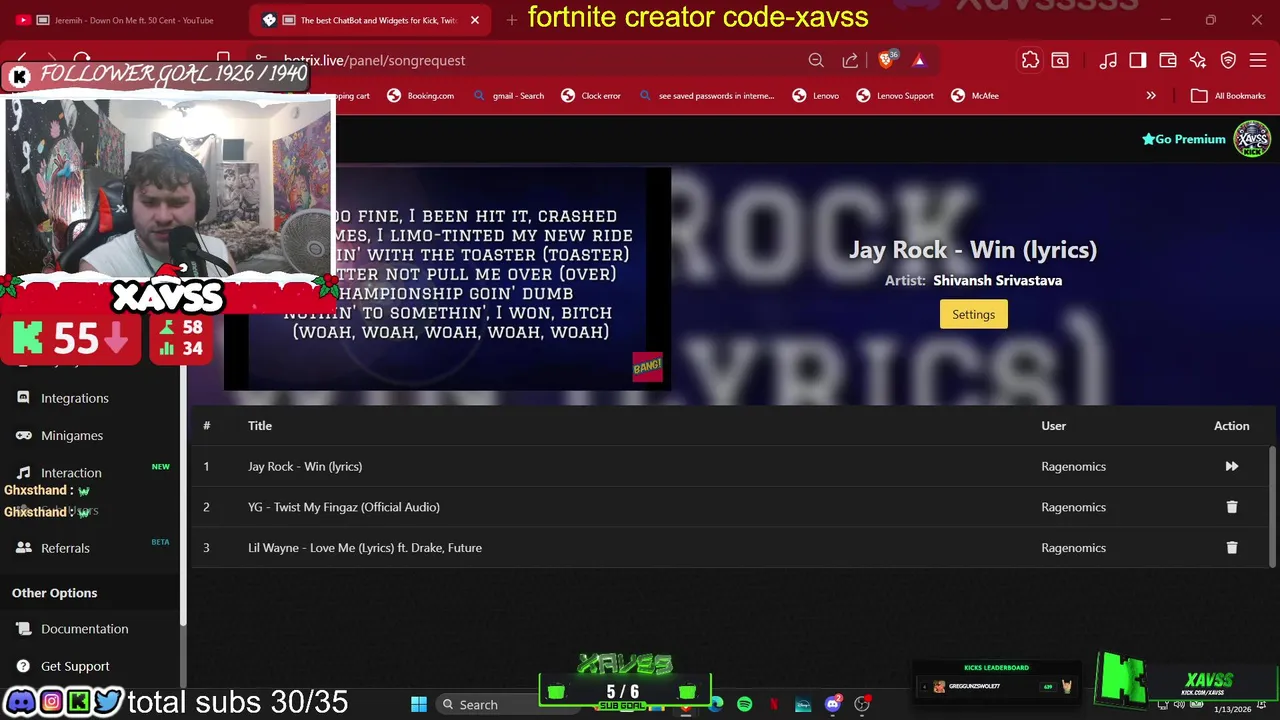Click the Minigames gamepad icon
1280x720 pixels.
click(x=23, y=435)
